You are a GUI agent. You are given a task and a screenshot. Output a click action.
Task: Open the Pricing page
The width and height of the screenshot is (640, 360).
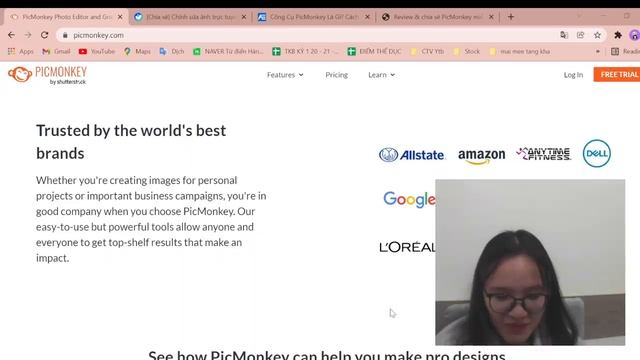click(x=337, y=75)
